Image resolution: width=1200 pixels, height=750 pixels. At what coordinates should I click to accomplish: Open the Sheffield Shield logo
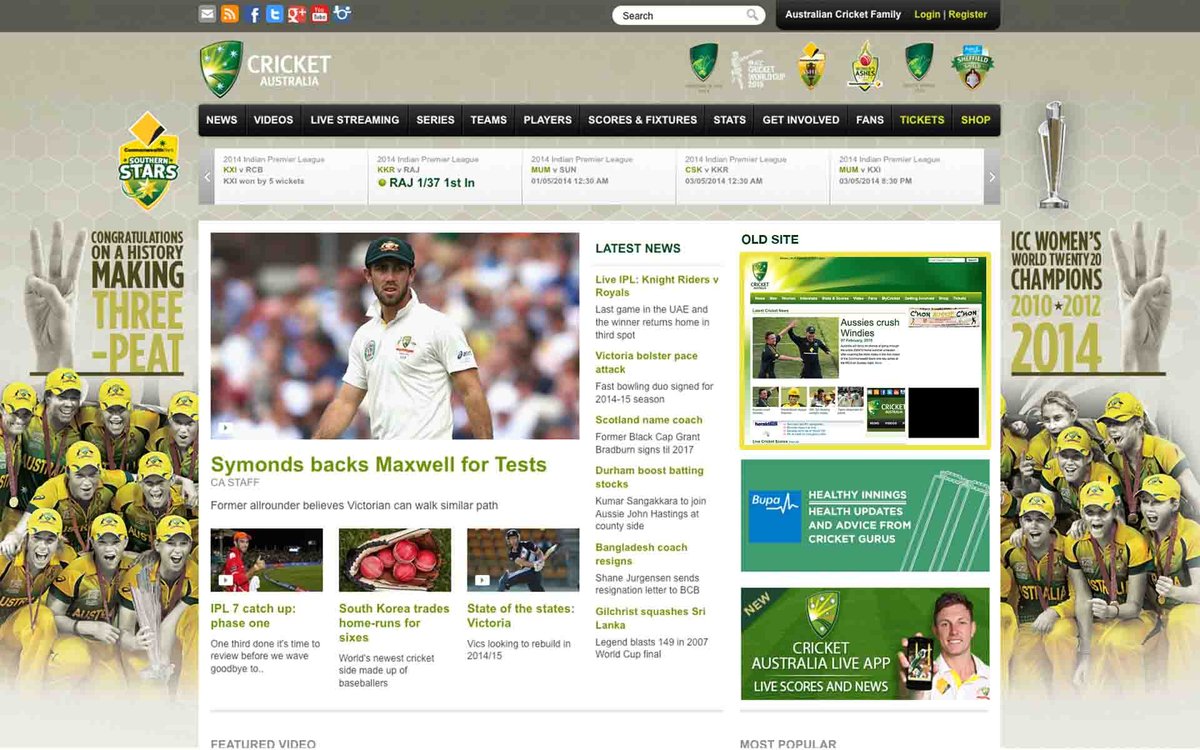coord(972,67)
